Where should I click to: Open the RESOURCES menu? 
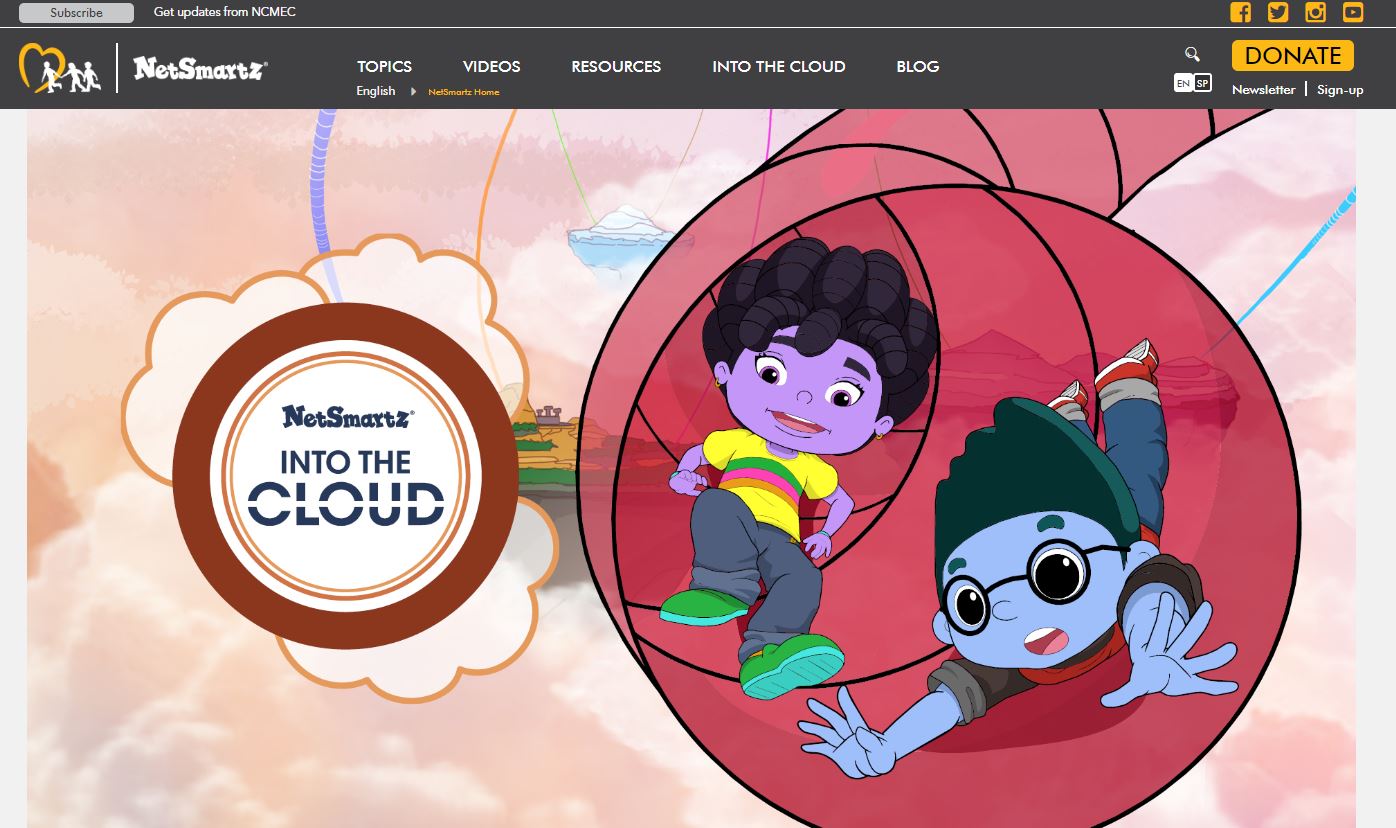tap(616, 66)
